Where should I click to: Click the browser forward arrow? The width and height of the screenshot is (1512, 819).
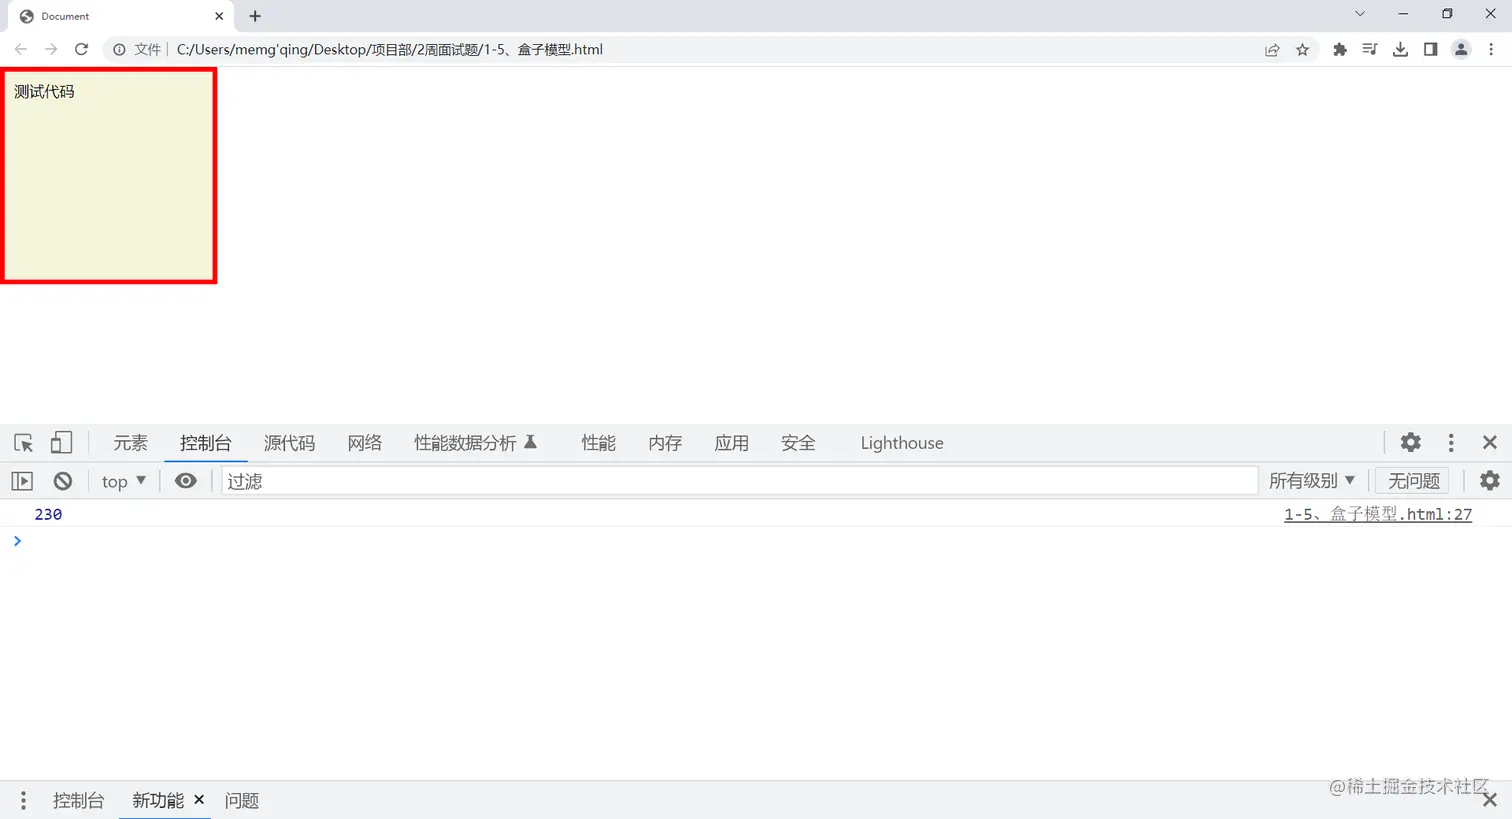tap(51, 49)
